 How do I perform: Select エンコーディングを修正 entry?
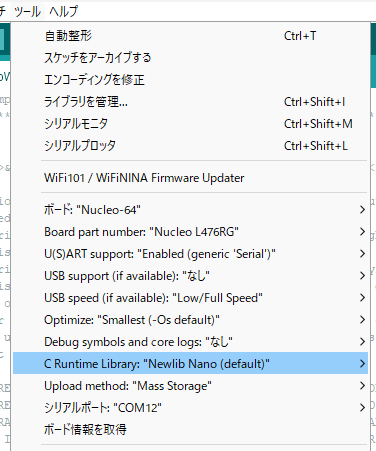190,80
